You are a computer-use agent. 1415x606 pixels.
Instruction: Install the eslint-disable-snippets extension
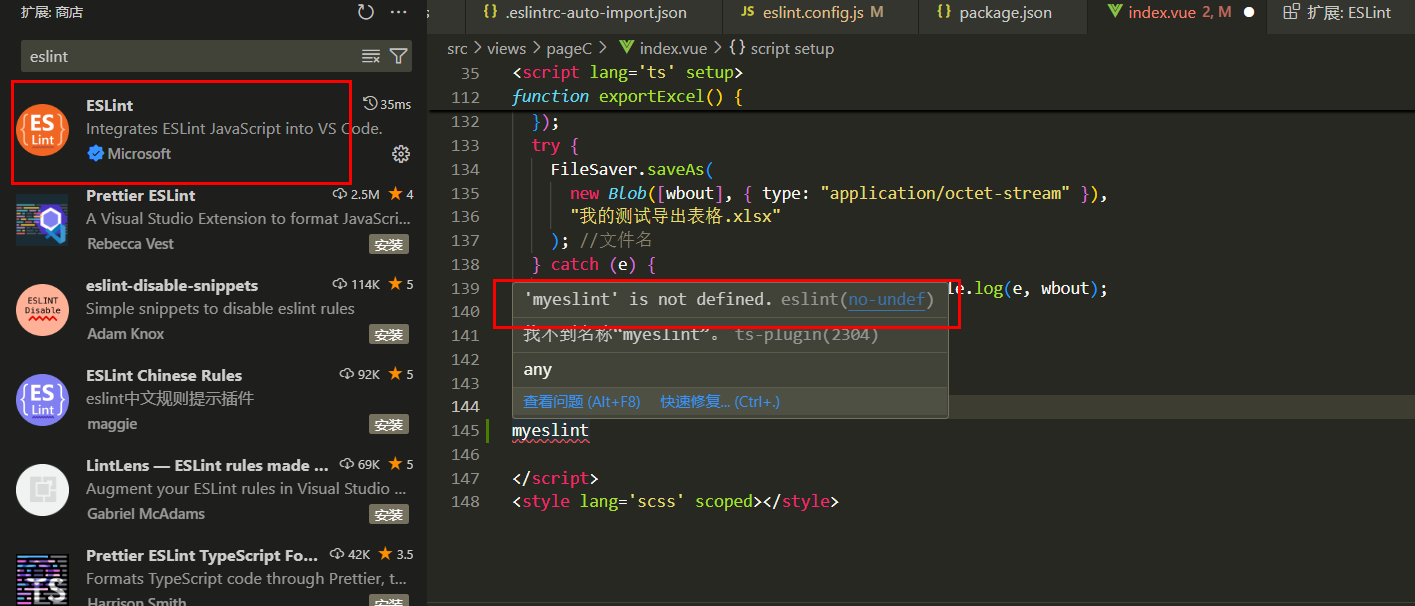pyautogui.click(x=388, y=333)
